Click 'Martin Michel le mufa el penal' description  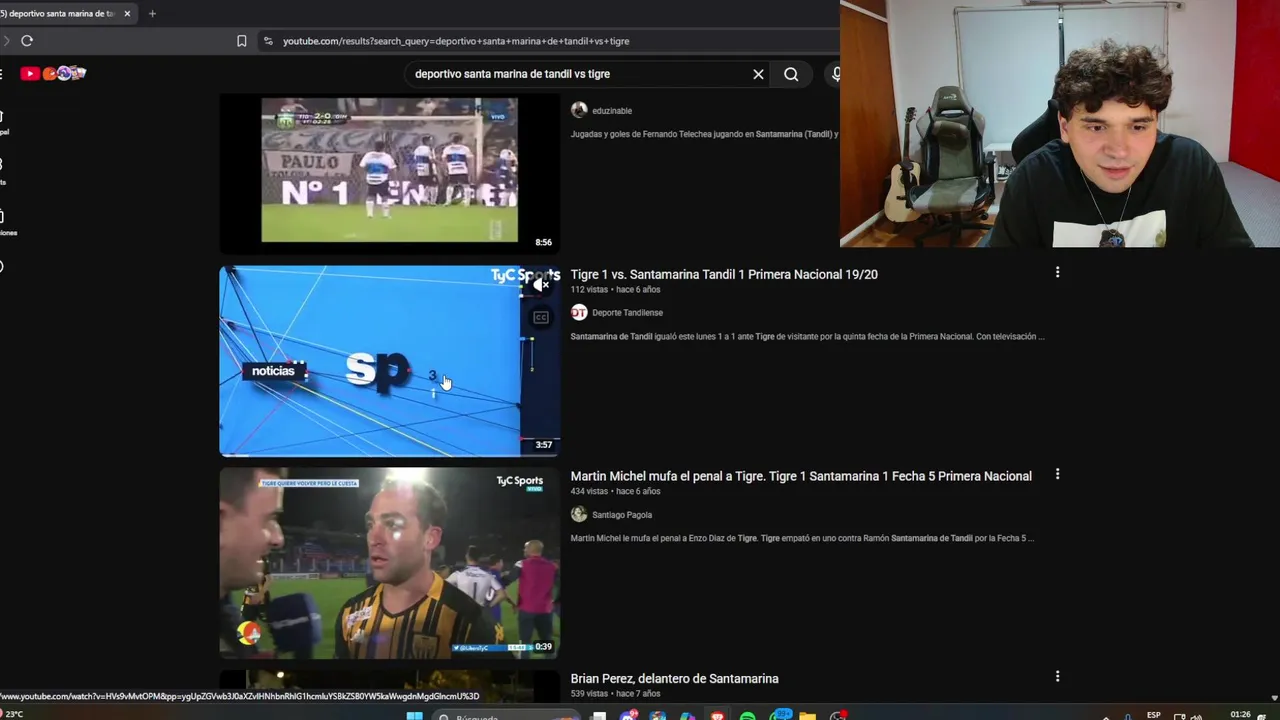pyautogui.click(x=802, y=539)
